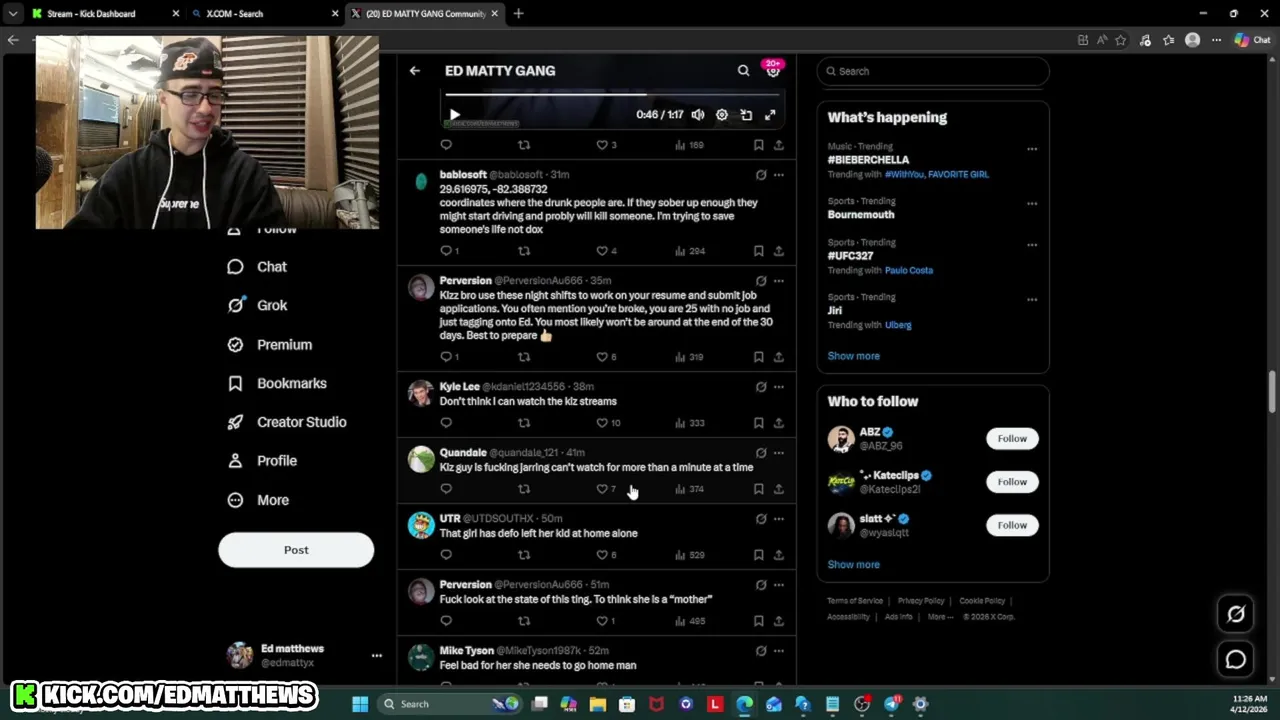Expand the More menu in navigation
The width and height of the screenshot is (1280, 720).
point(258,500)
